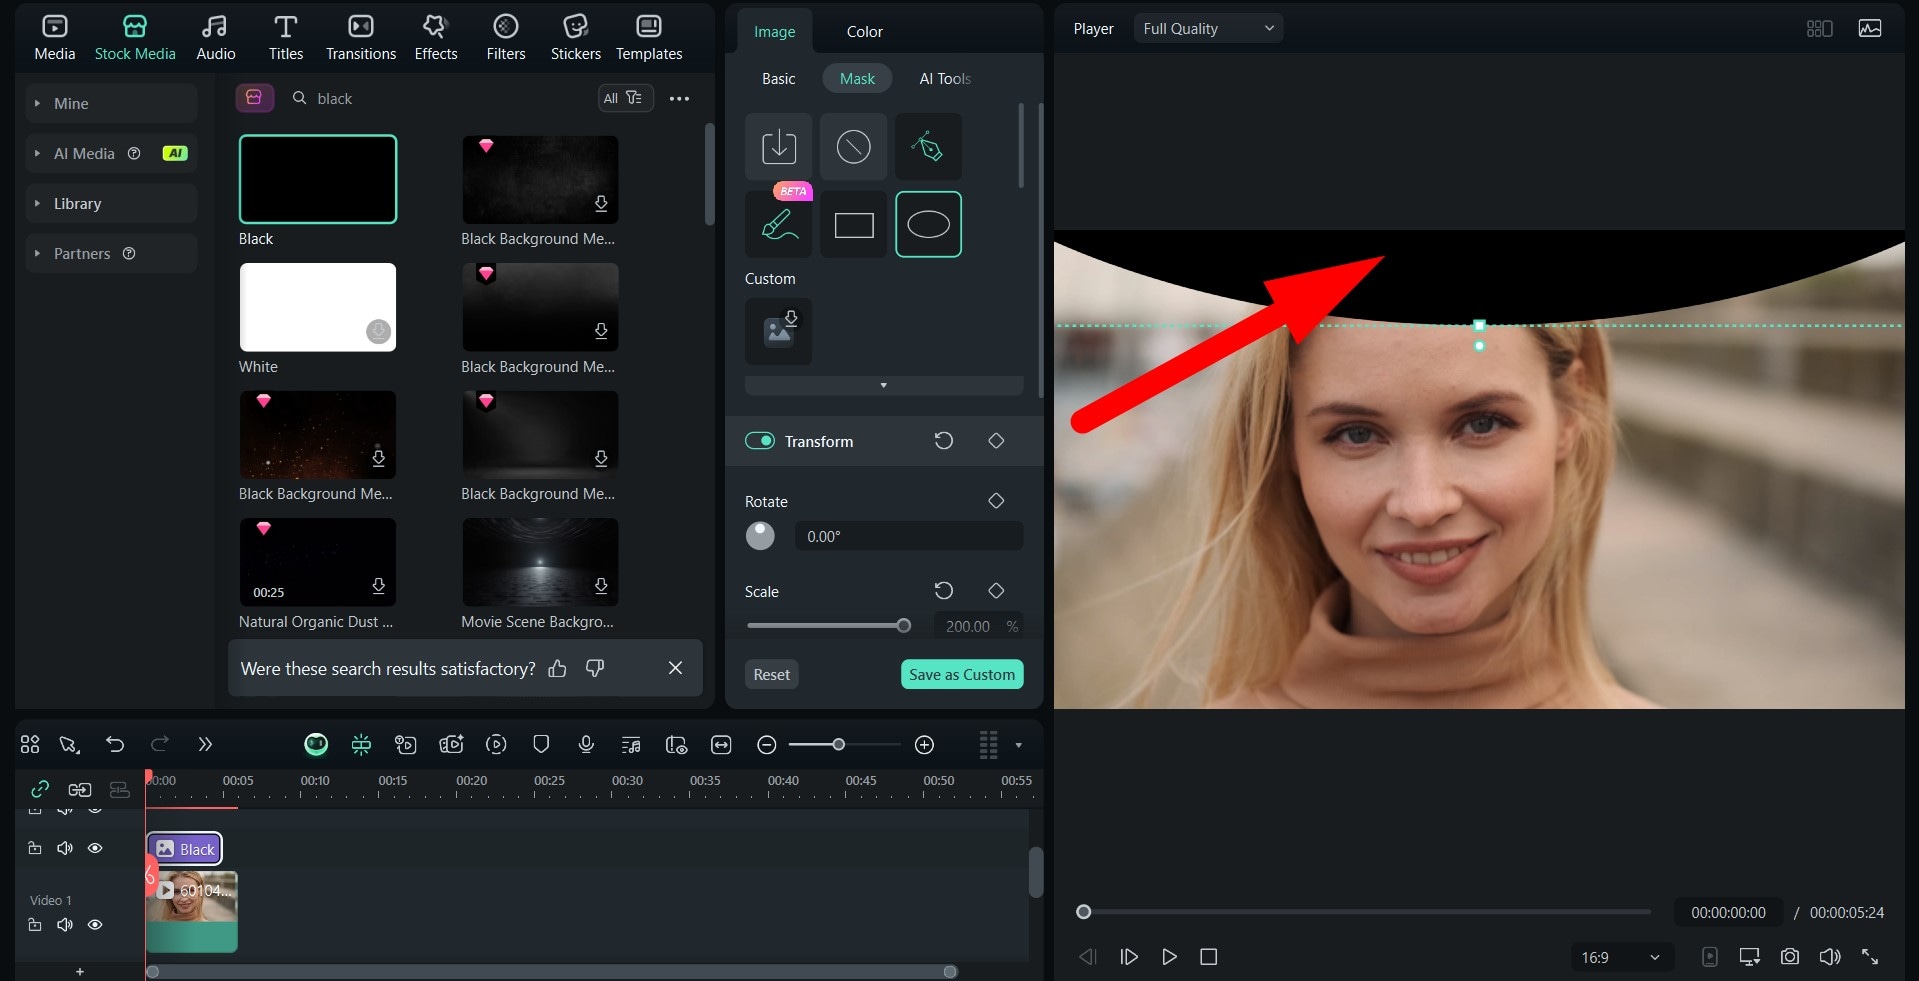
Task: Select the ellipse mask shape
Action: click(928, 224)
